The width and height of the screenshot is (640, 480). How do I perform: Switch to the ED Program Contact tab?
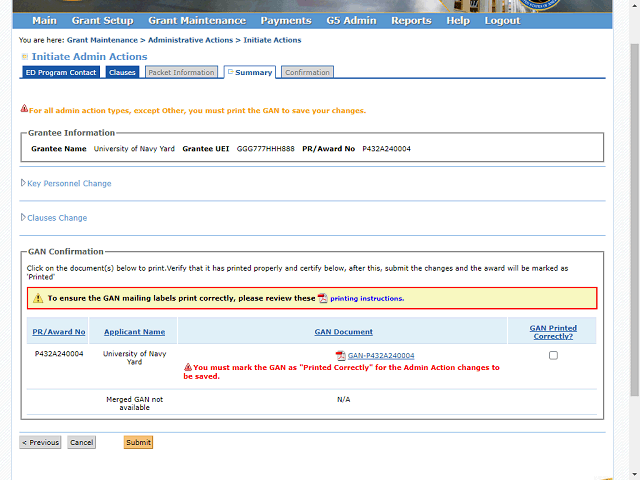61,72
